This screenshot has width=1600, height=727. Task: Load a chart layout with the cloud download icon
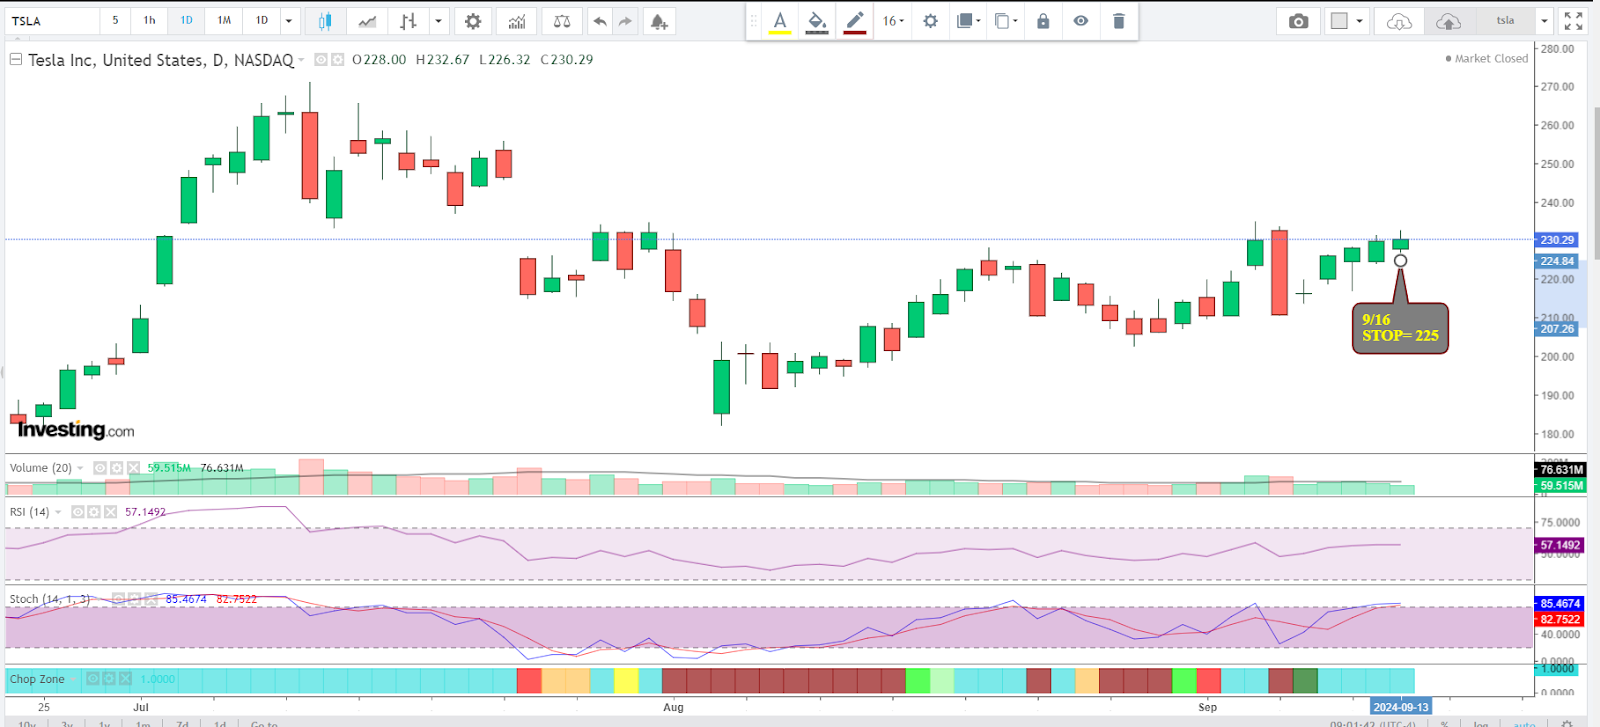1399,21
